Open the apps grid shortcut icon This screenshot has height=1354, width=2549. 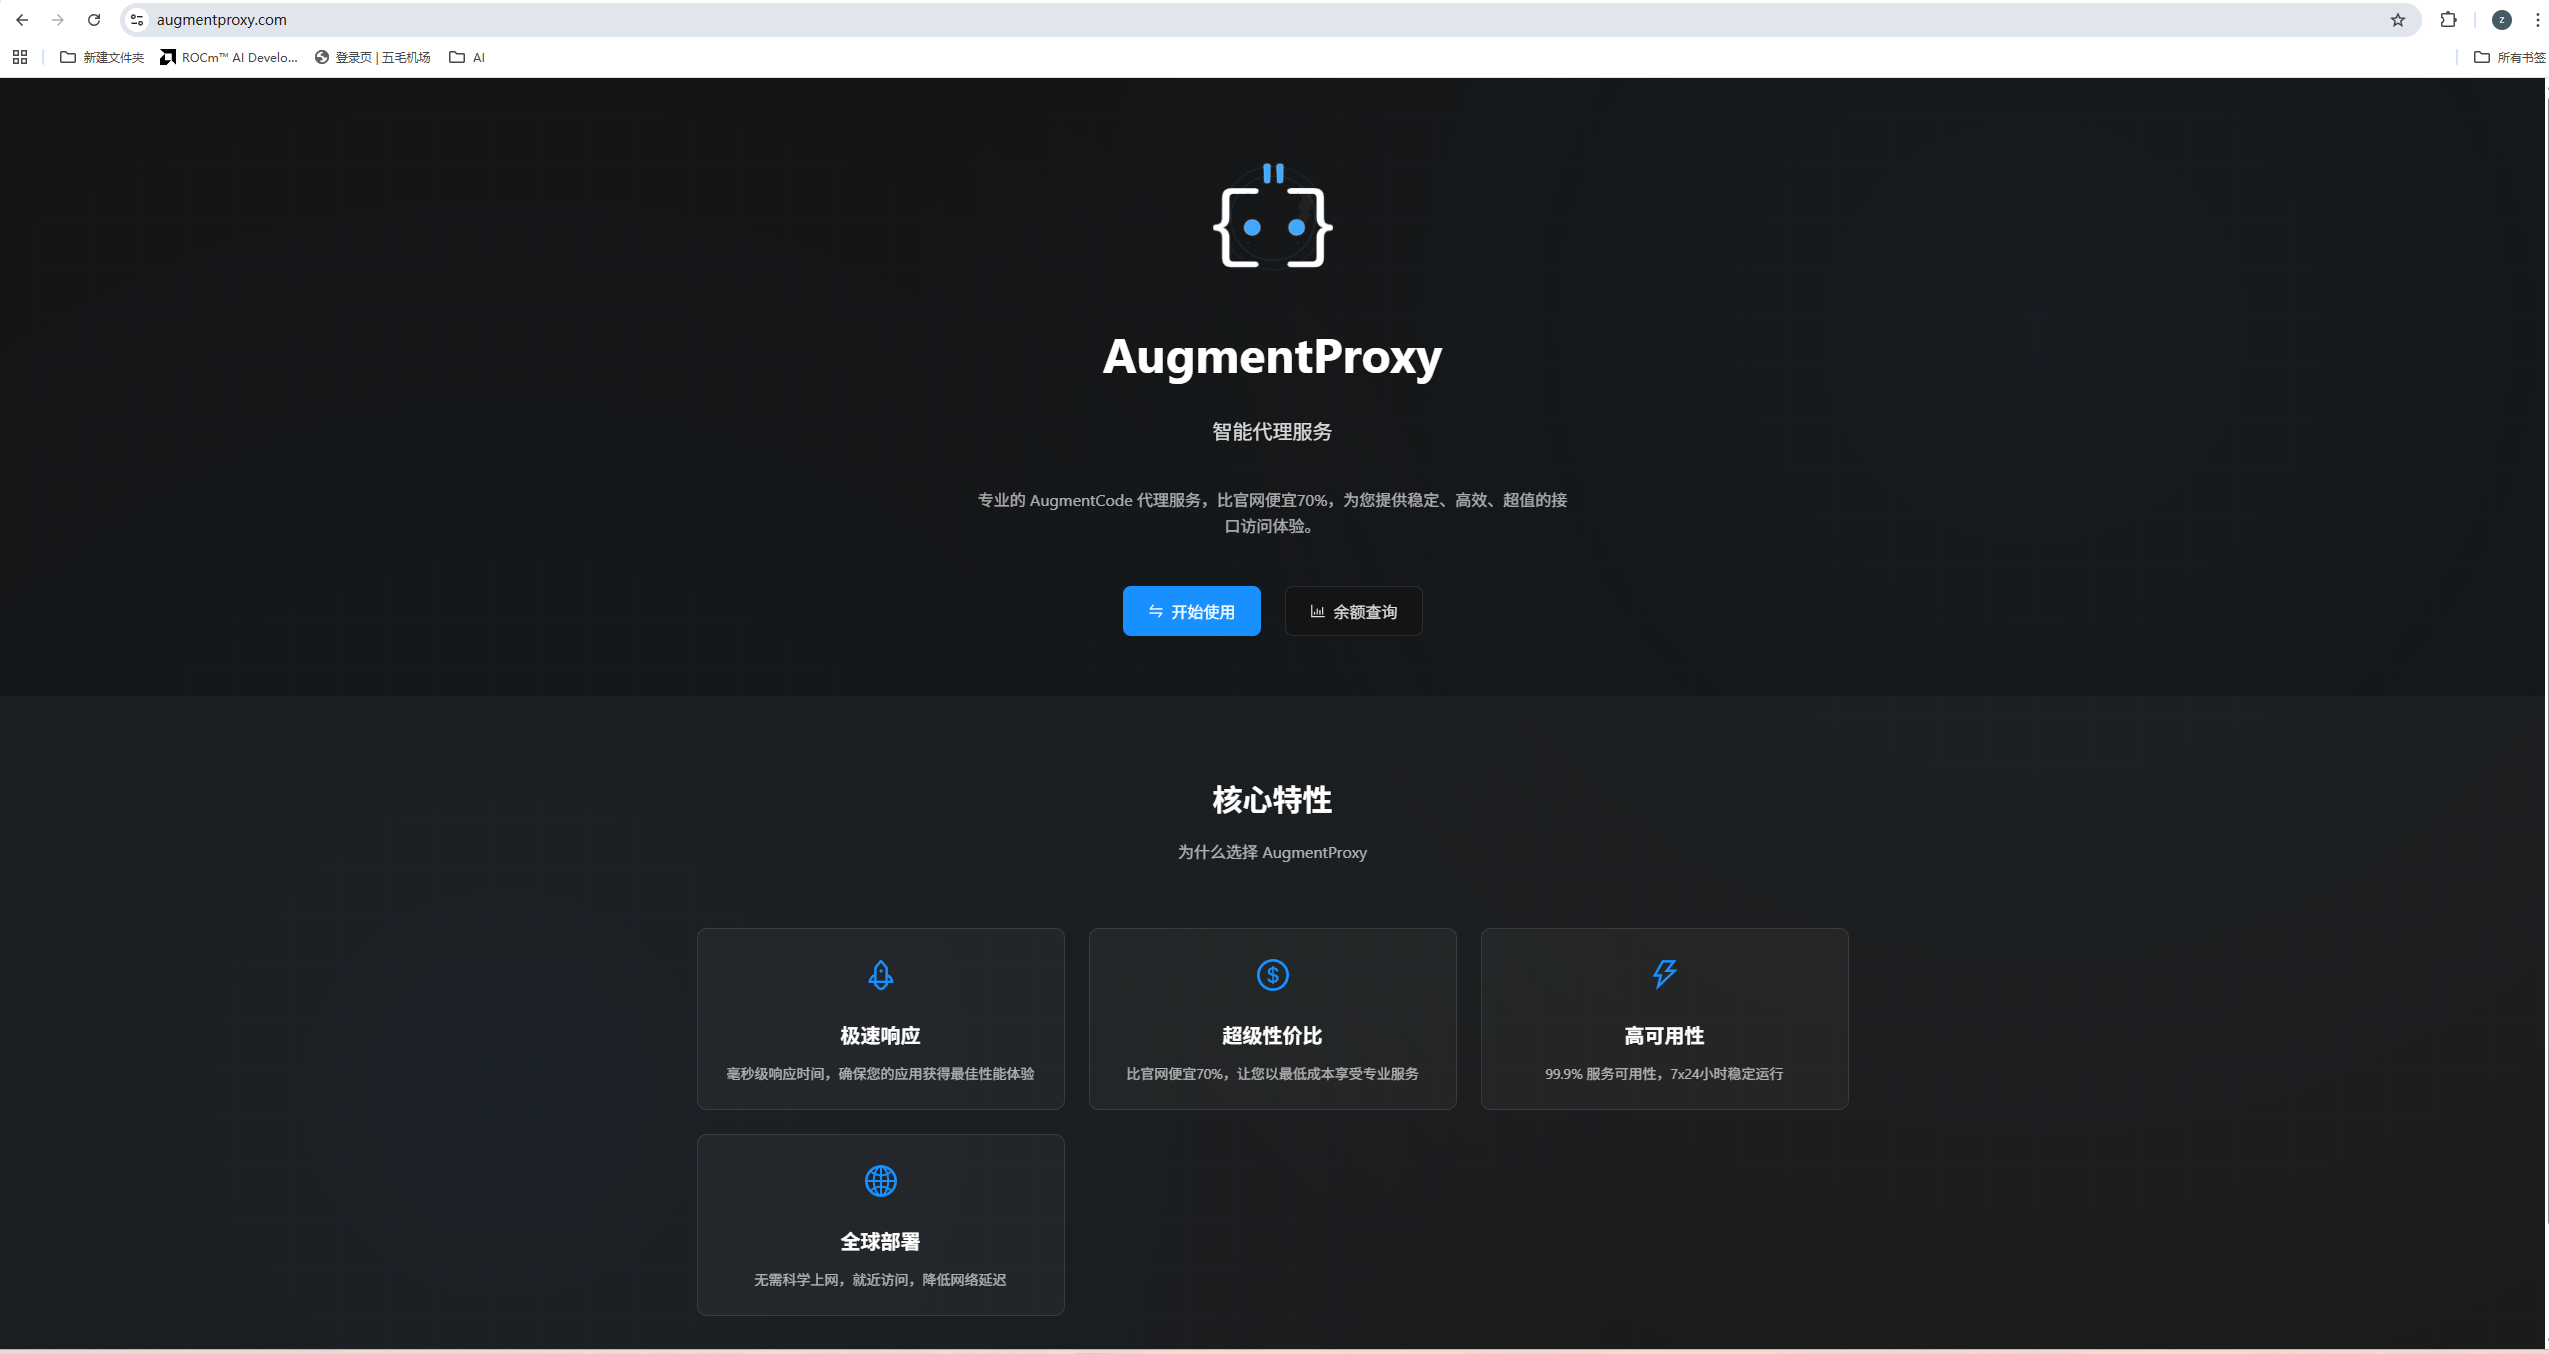coord(20,57)
